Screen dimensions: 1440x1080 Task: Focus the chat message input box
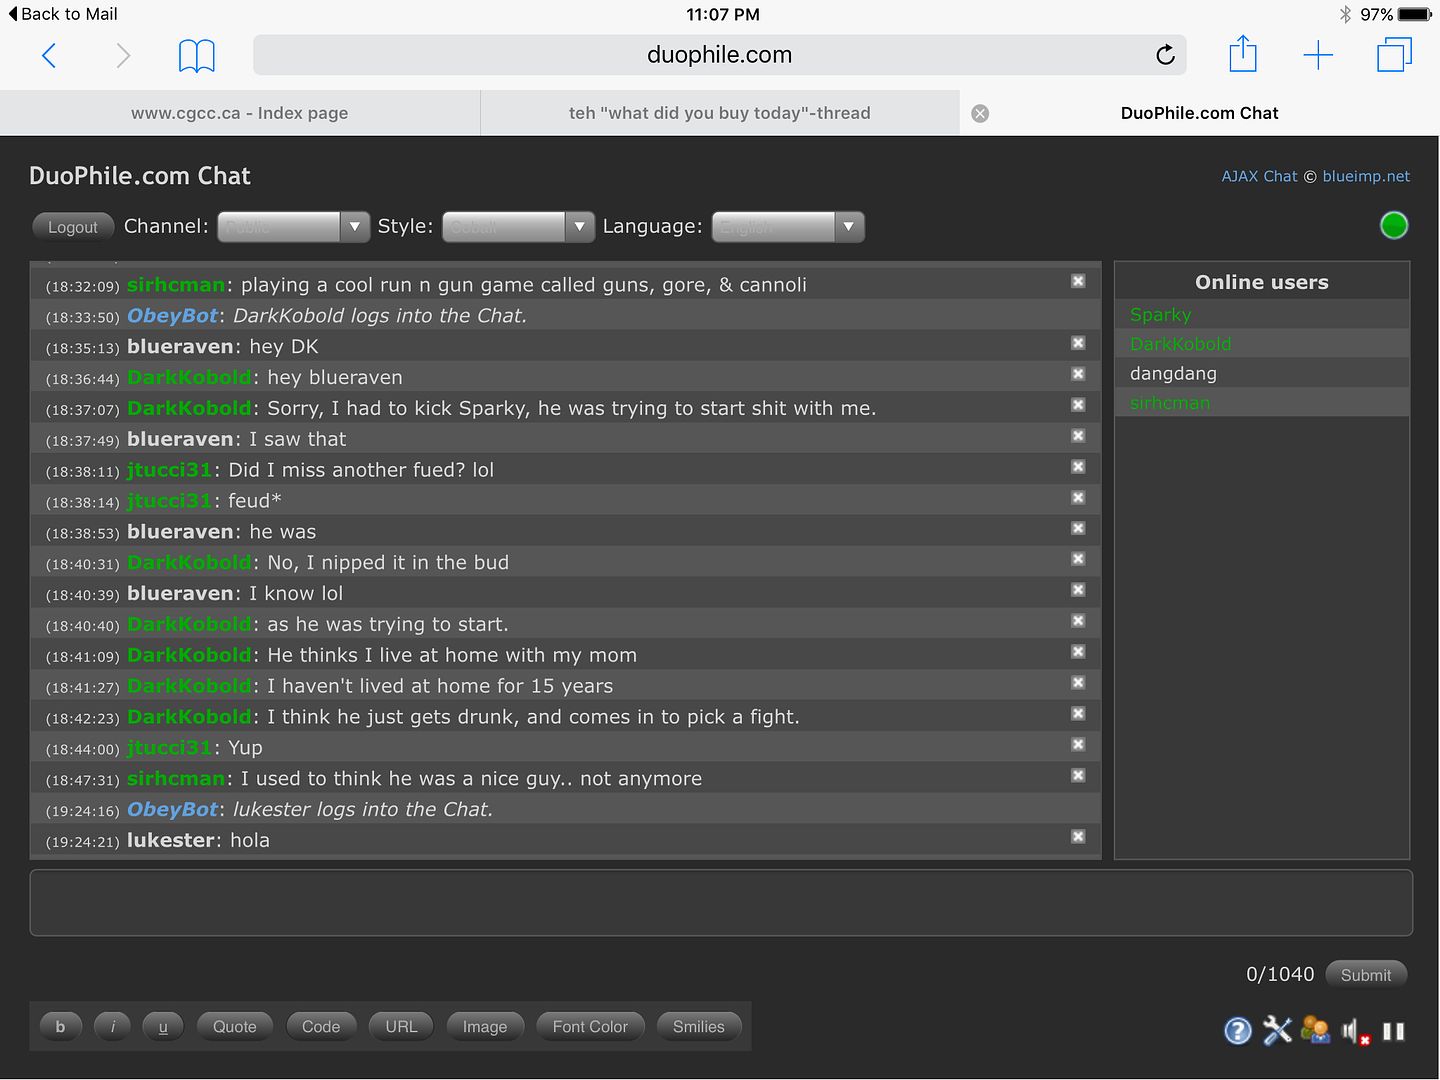pos(720,903)
